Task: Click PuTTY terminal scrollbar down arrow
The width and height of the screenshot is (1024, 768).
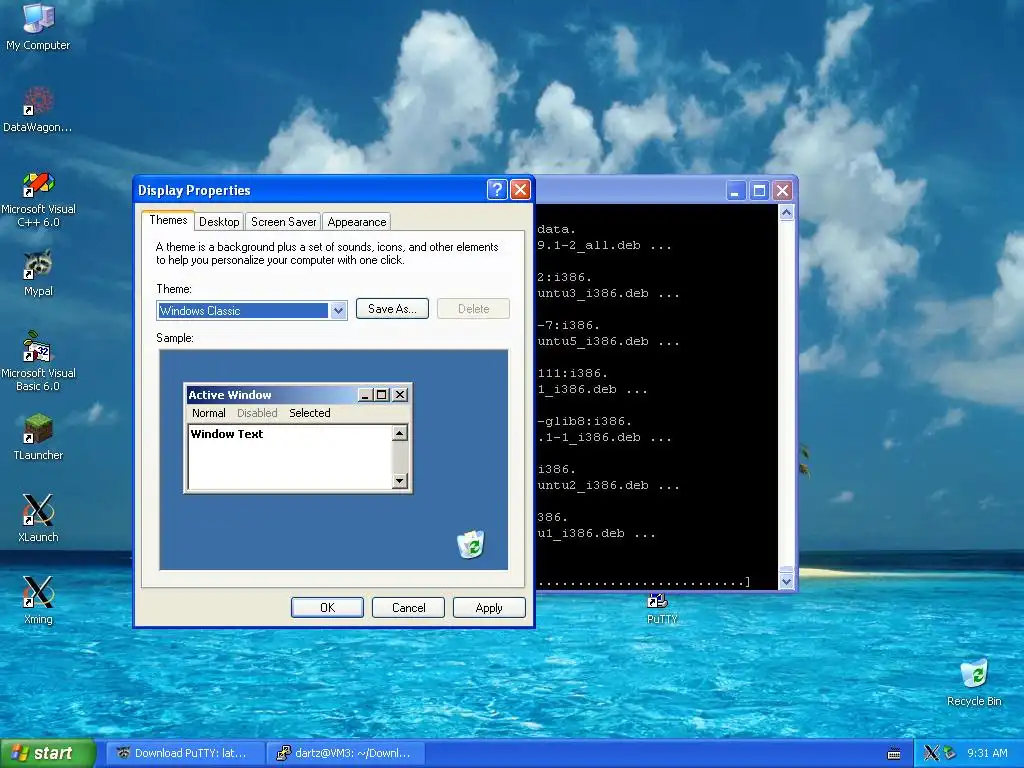Action: click(x=786, y=581)
